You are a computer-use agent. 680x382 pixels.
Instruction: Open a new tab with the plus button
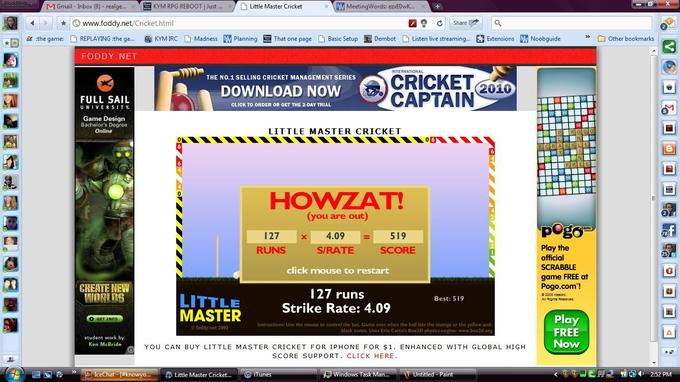point(438,7)
